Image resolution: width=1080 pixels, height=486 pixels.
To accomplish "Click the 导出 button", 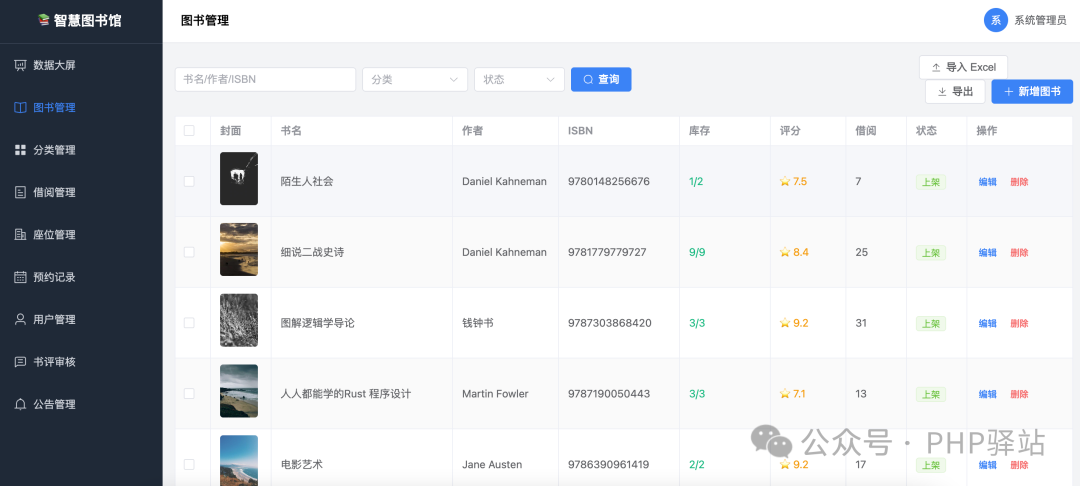I will [x=955, y=92].
